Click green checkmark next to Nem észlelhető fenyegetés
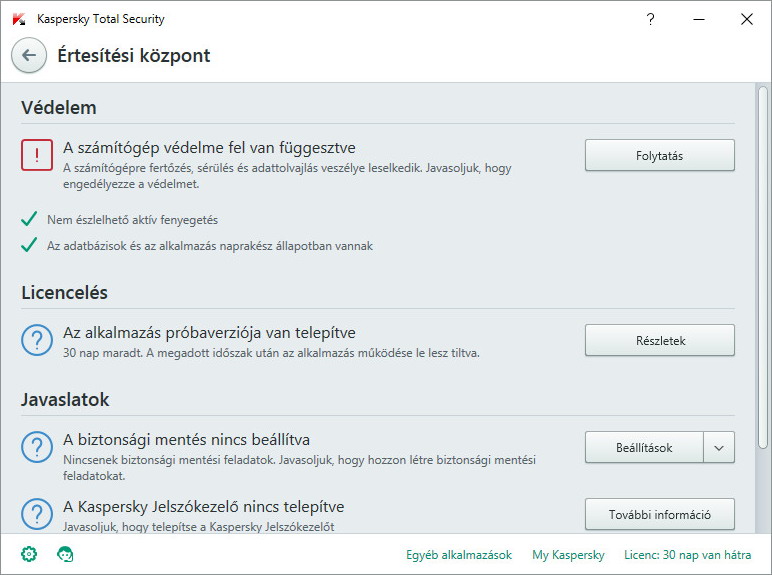 pyautogui.click(x=29, y=219)
